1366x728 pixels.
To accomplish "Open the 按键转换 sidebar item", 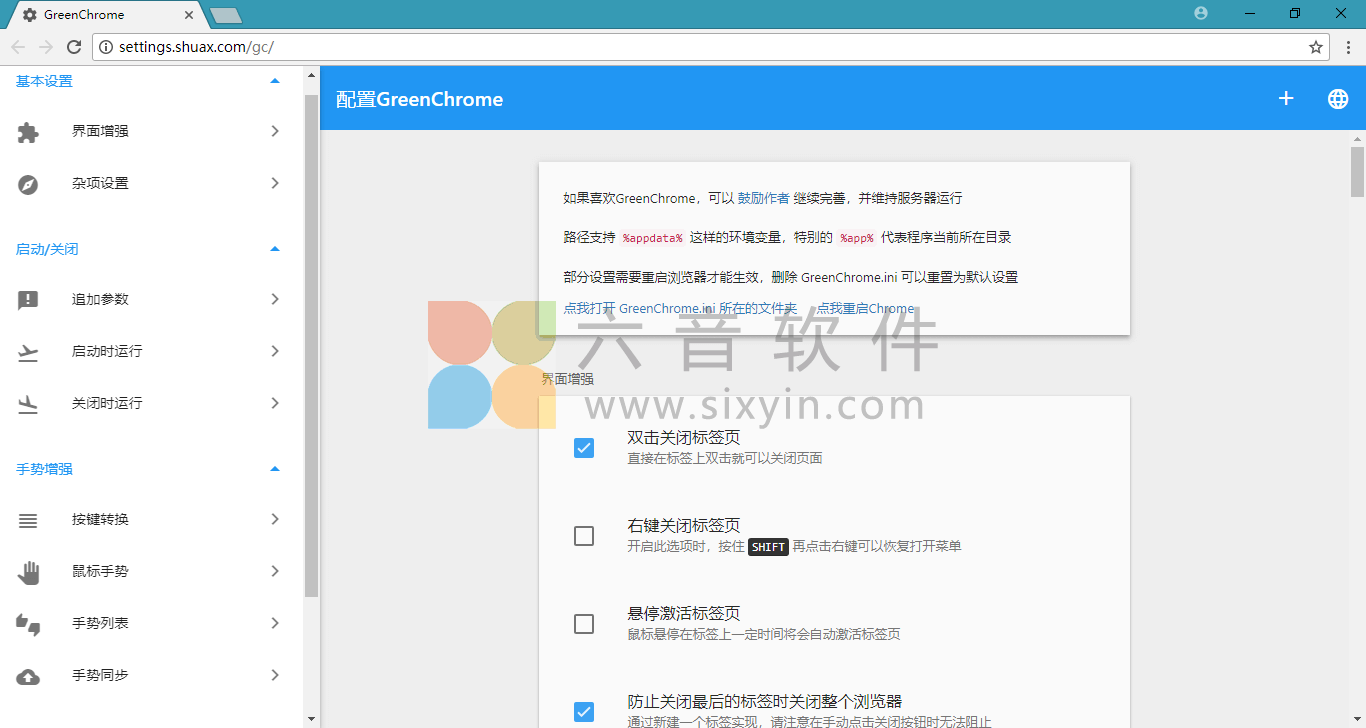I will 100,520.
